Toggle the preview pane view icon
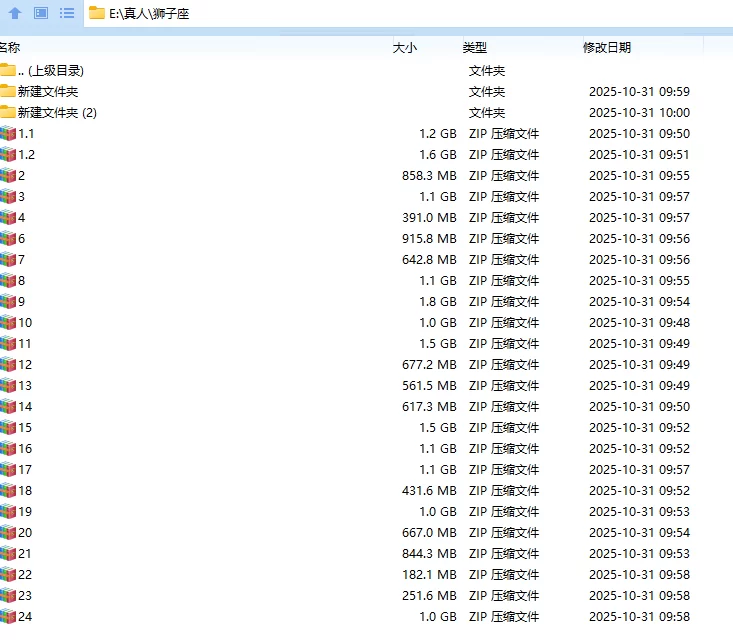This screenshot has width=733, height=642. pos(41,13)
